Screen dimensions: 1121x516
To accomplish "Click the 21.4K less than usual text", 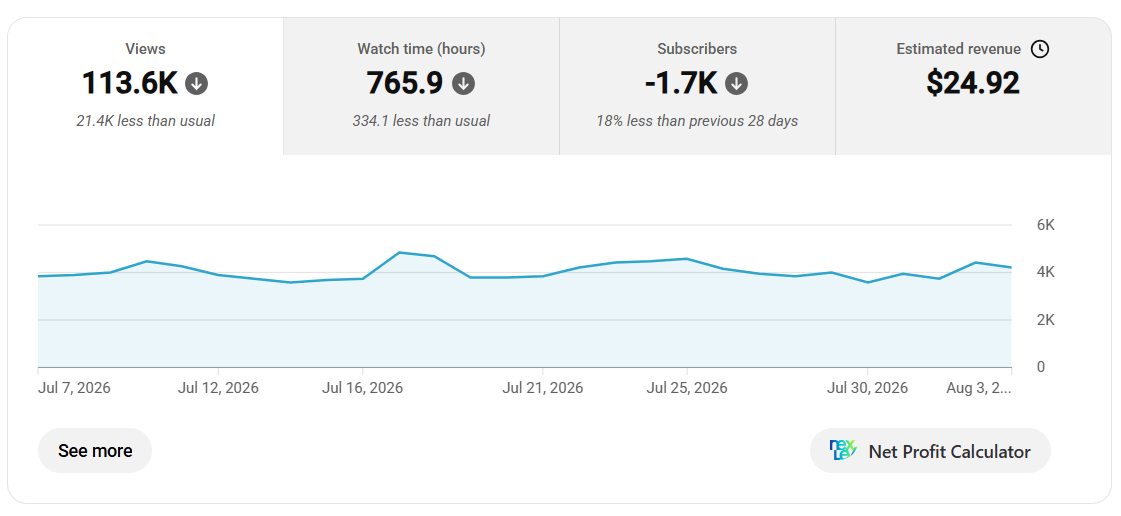I will tap(146, 121).
